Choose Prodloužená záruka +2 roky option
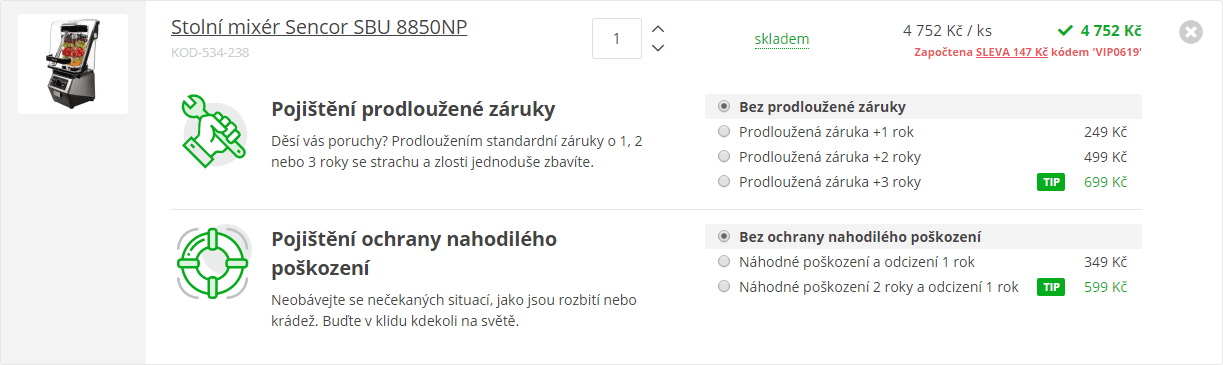The image size is (1223, 365). pos(923,157)
